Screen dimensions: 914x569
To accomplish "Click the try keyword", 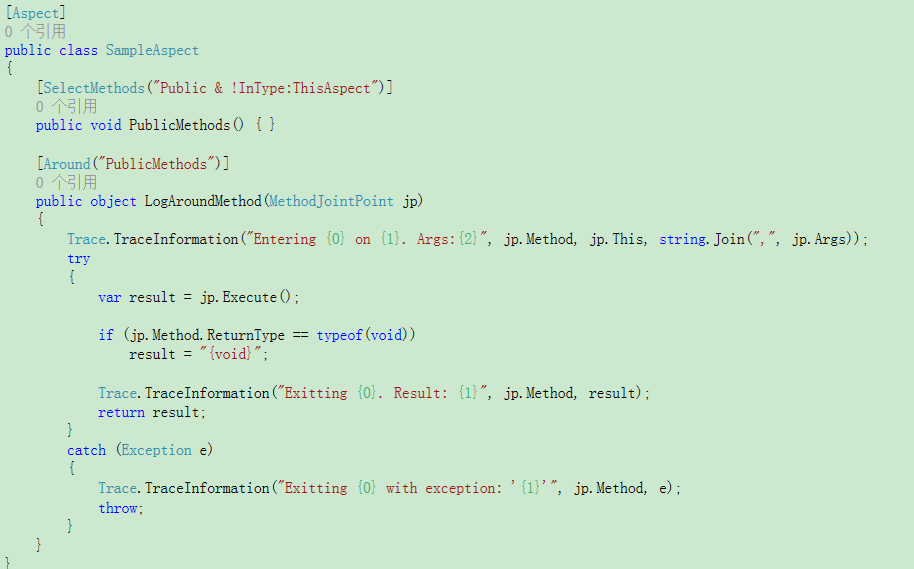I will click(79, 258).
